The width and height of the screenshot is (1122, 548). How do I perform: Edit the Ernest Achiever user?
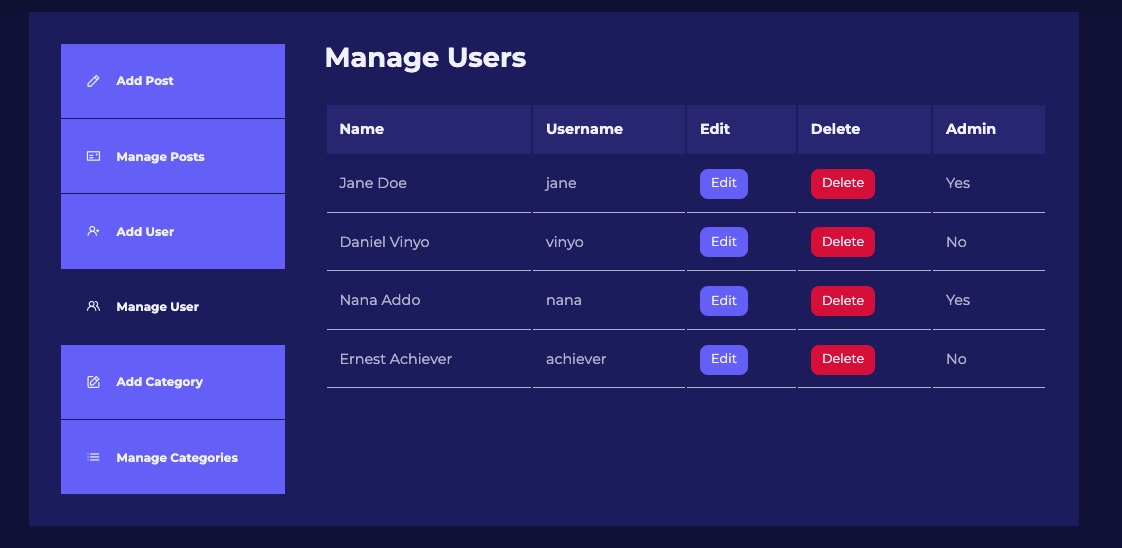coord(723,360)
